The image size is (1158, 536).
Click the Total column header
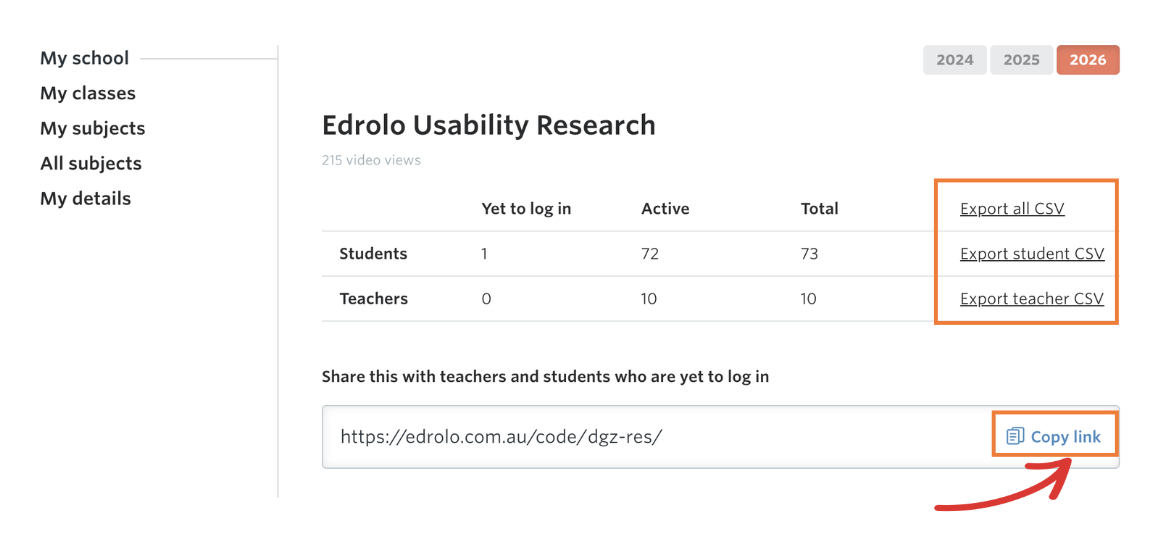point(819,209)
